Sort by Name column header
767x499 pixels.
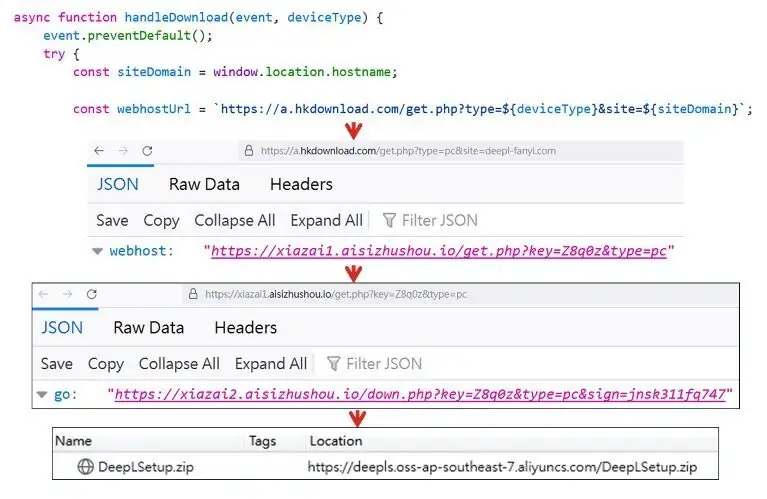pyautogui.click(x=73, y=441)
